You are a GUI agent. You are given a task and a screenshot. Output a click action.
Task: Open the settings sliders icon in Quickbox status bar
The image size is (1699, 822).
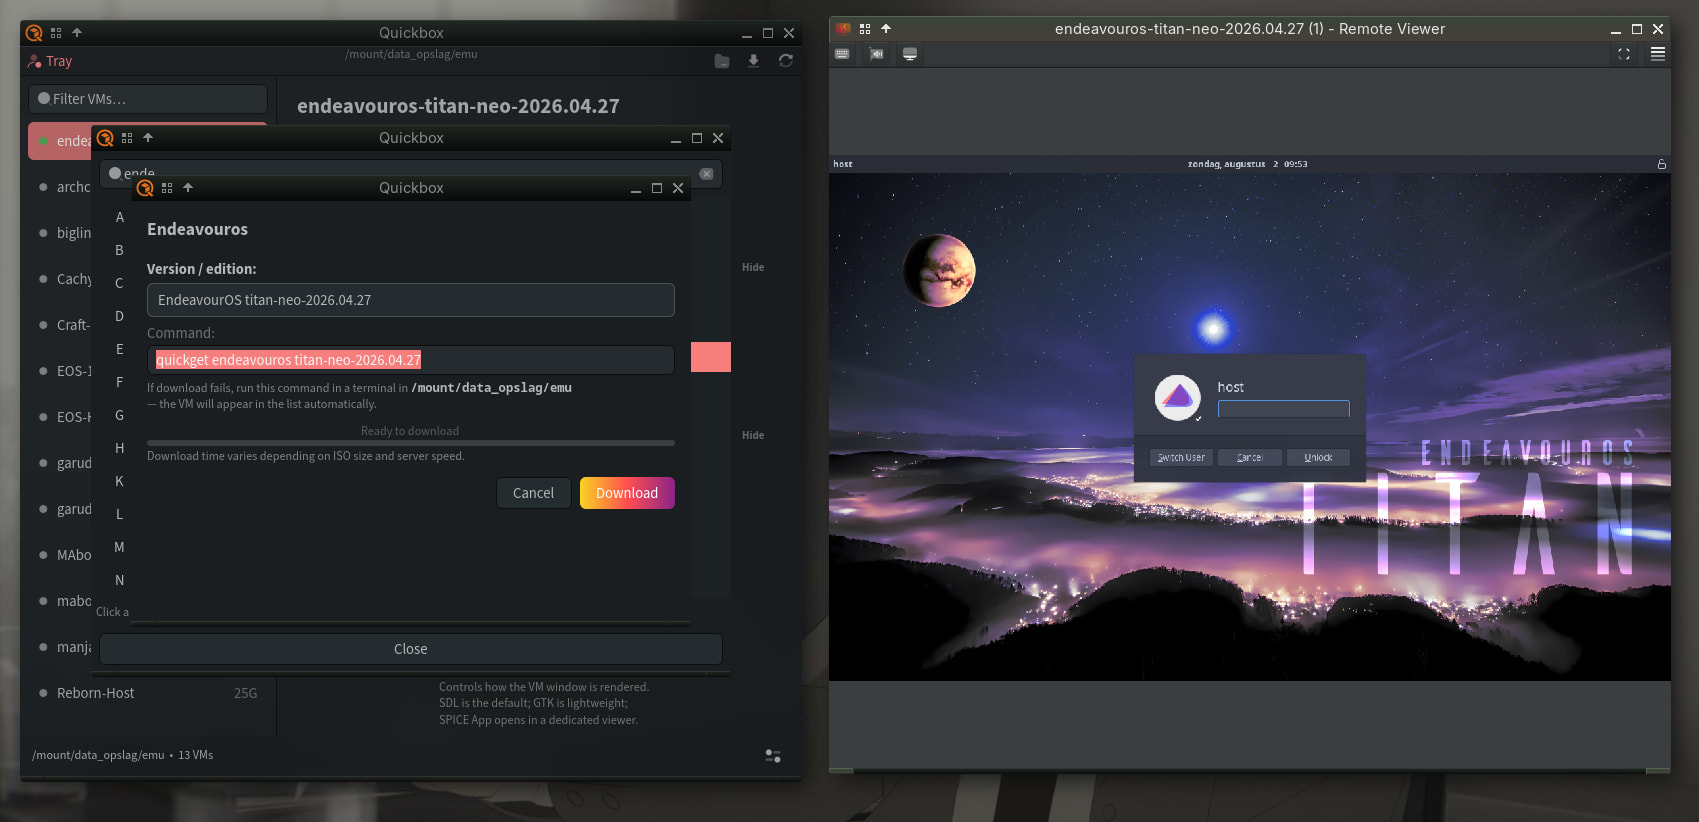tap(773, 756)
